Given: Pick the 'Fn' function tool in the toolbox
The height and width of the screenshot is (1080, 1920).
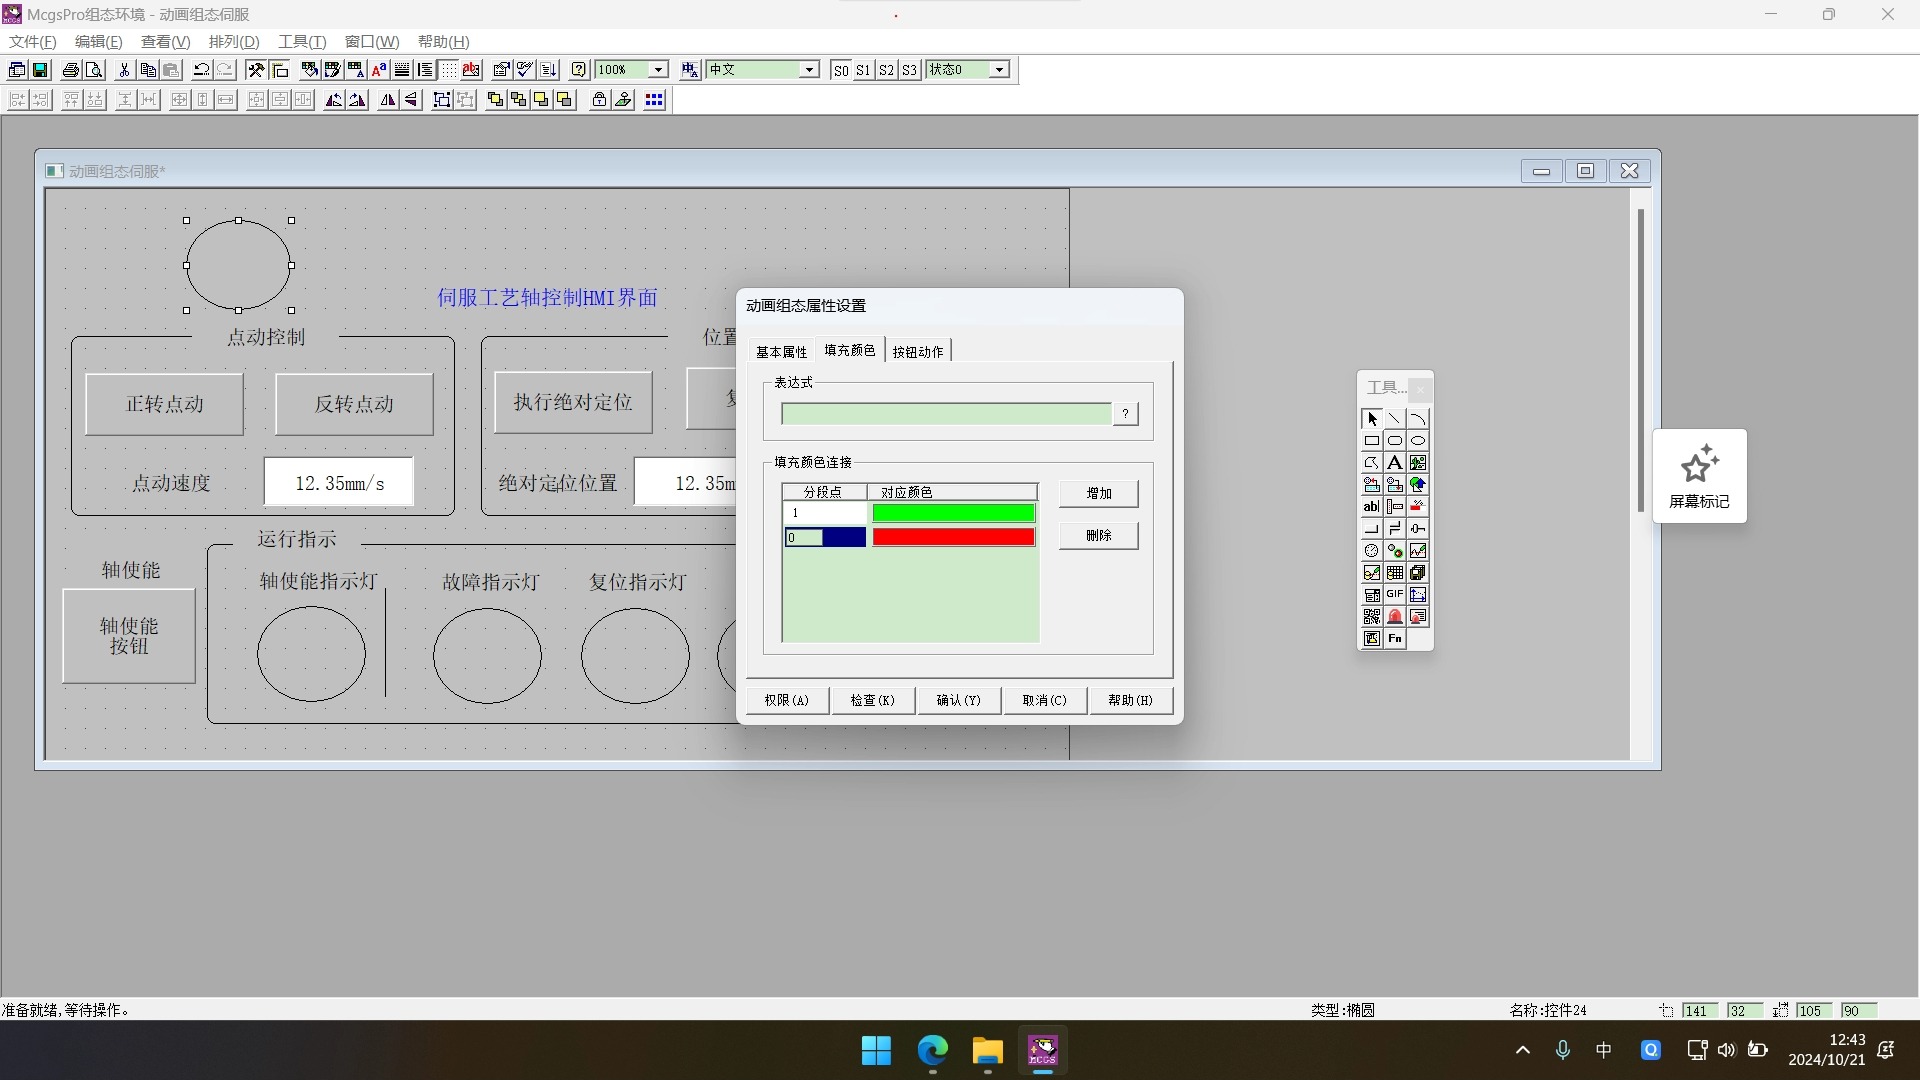Looking at the screenshot, I should pyautogui.click(x=1395, y=639).
